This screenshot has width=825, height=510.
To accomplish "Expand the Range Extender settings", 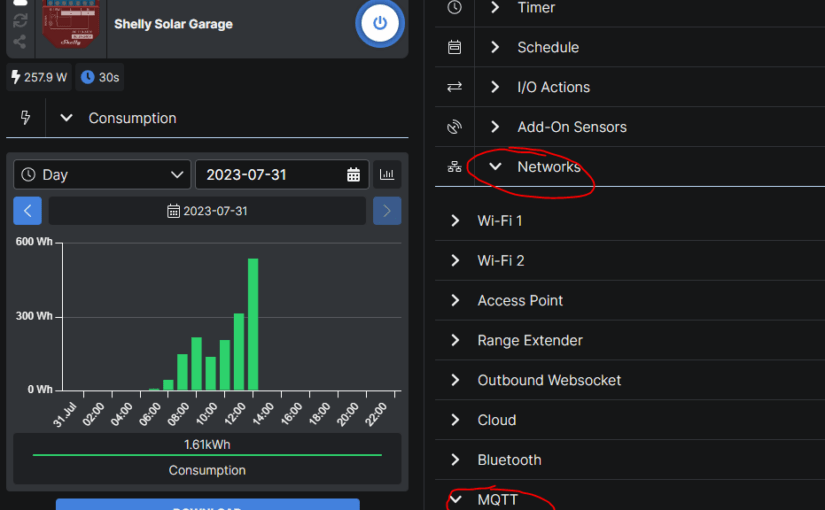I will 456,341.
